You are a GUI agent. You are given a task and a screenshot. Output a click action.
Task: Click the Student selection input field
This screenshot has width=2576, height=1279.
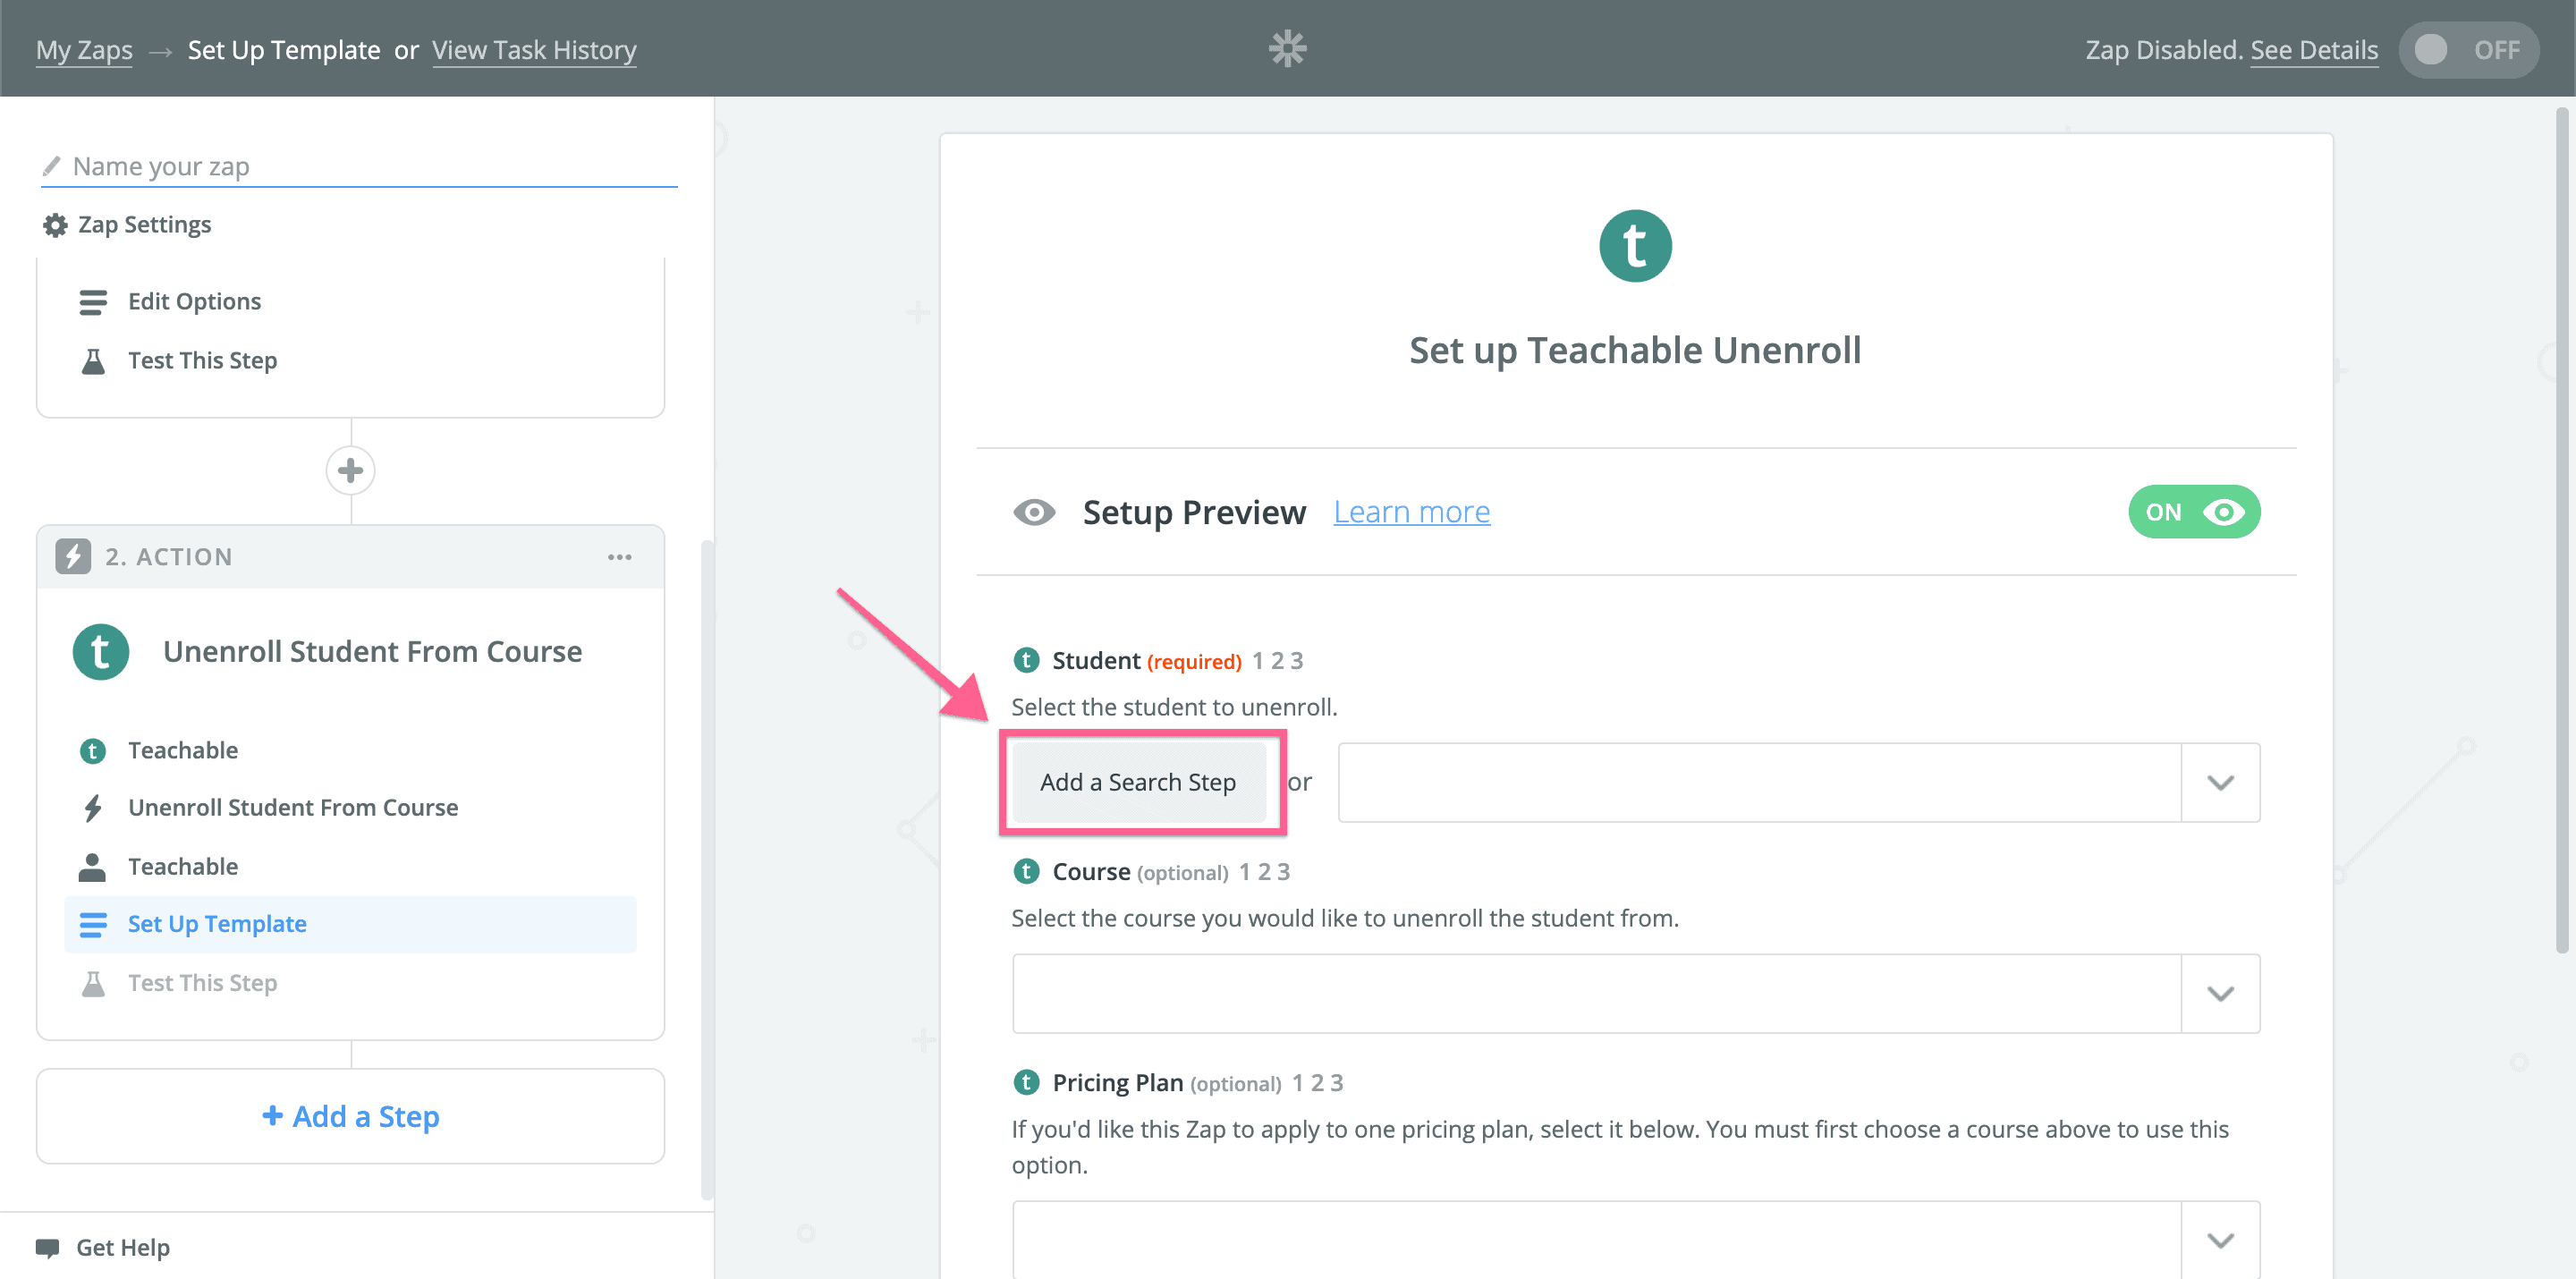point(1759,782)
